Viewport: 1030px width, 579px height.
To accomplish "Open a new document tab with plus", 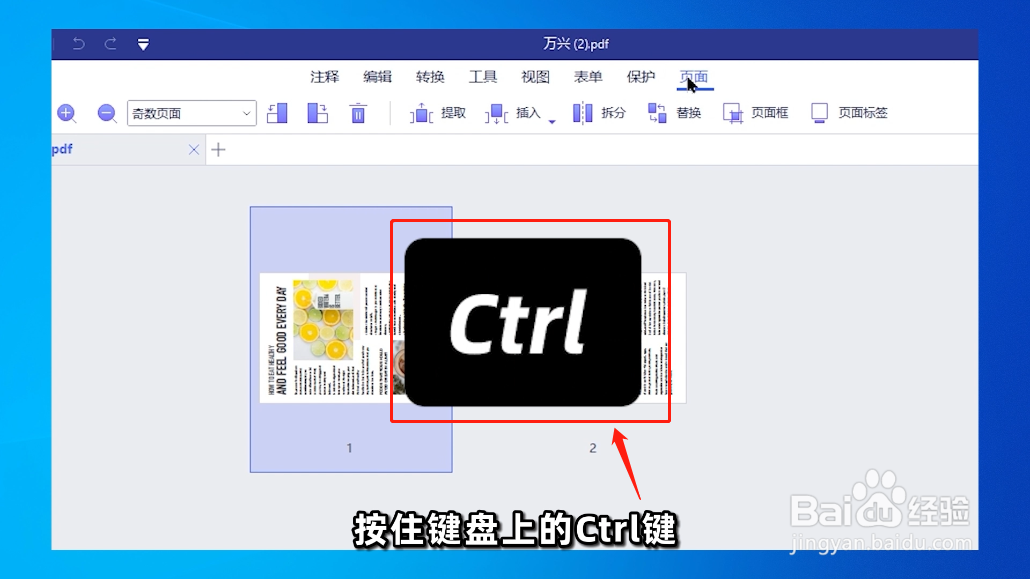I will click(218, 148).
